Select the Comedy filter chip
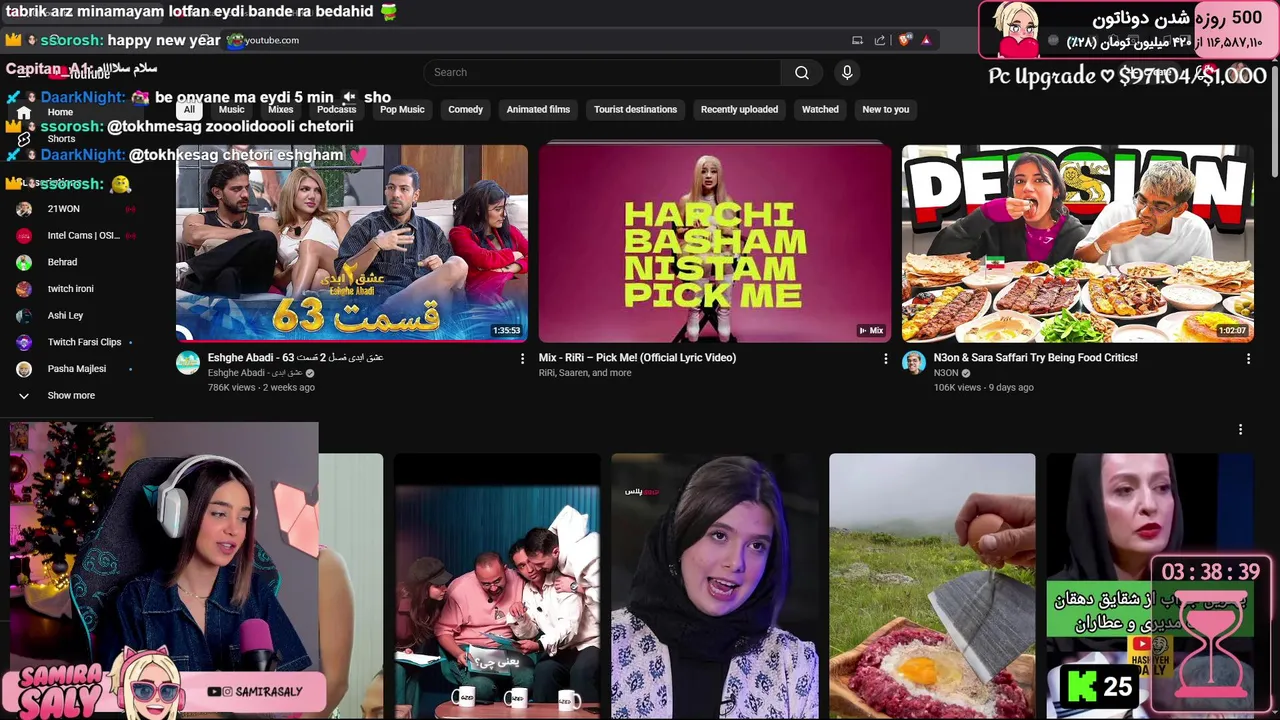 [465, 110]
